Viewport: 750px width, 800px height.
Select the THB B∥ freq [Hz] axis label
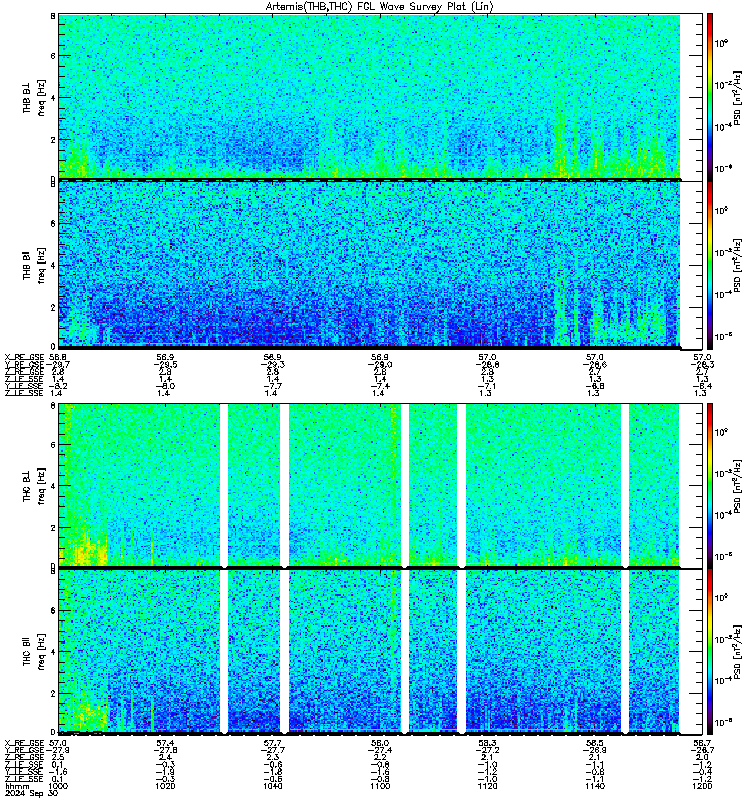coord(34,265)
